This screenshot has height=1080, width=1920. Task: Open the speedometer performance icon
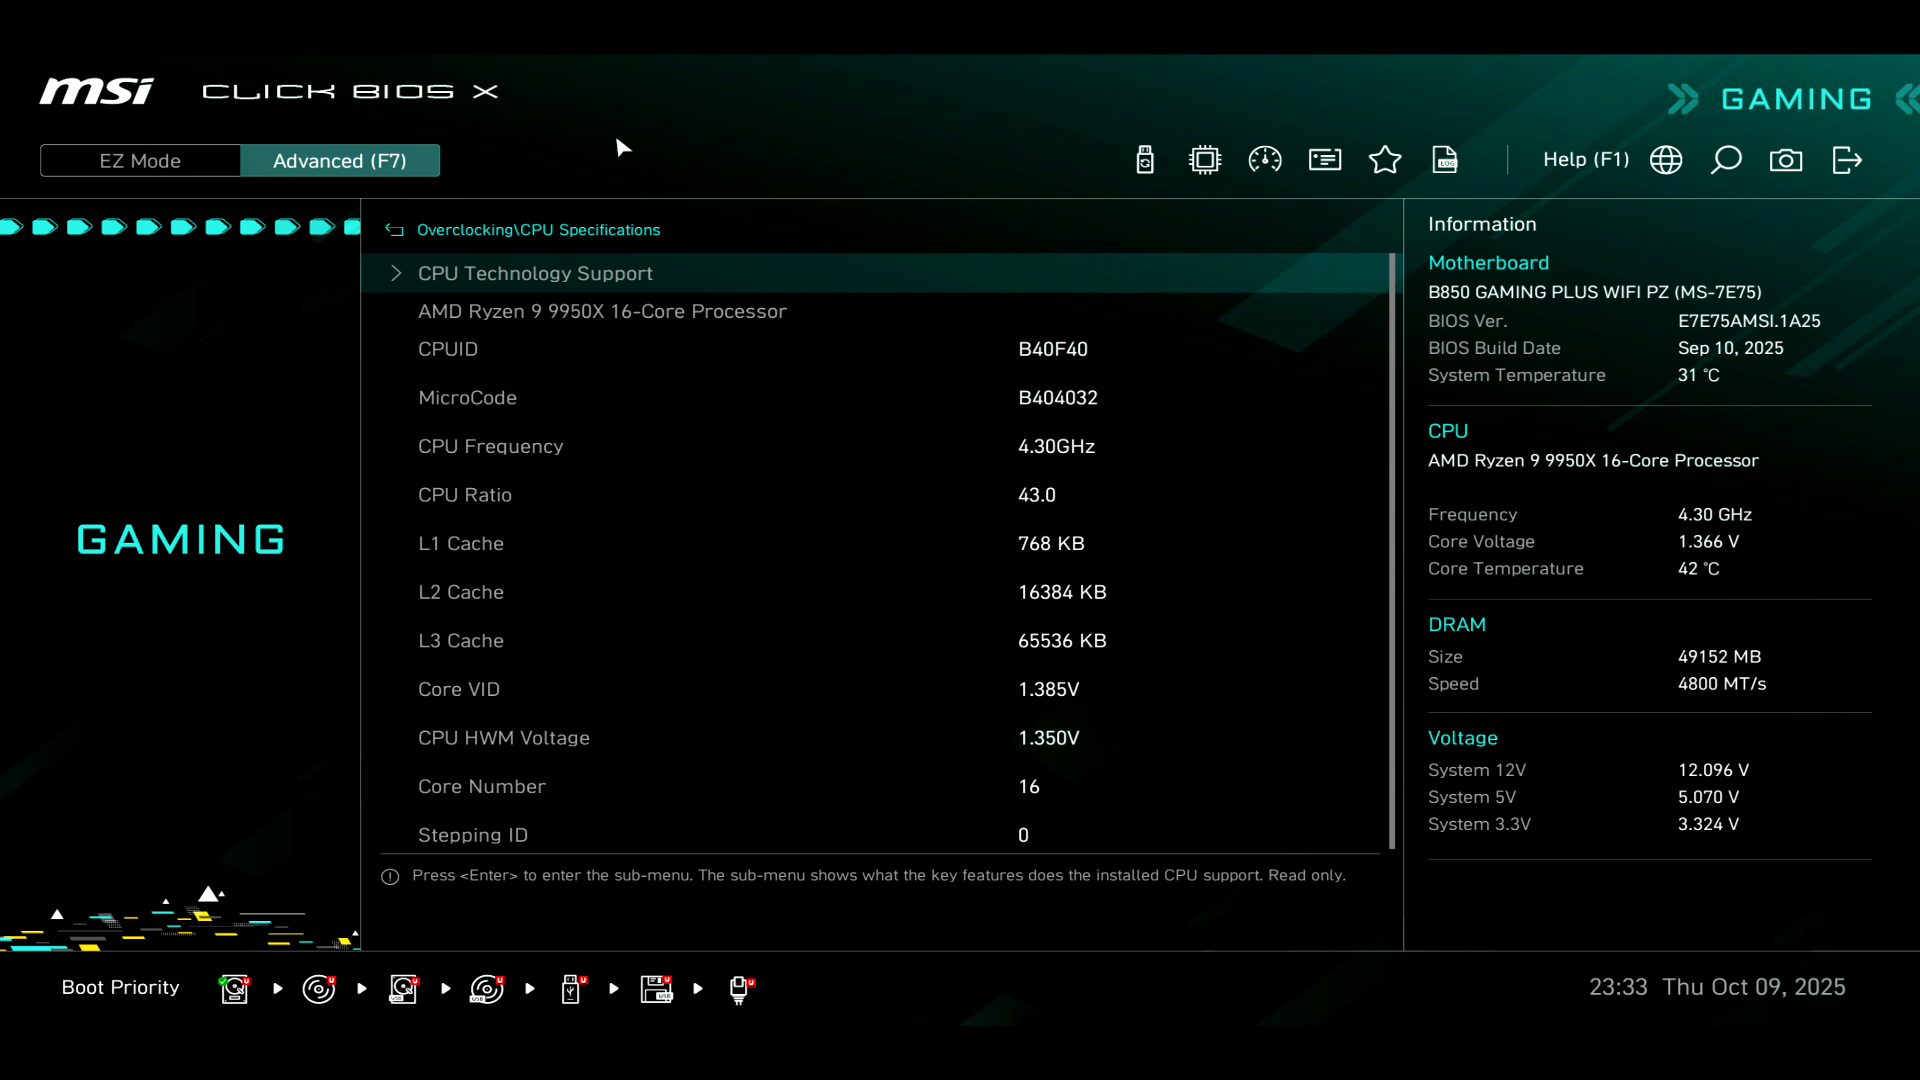(1265, 160)
